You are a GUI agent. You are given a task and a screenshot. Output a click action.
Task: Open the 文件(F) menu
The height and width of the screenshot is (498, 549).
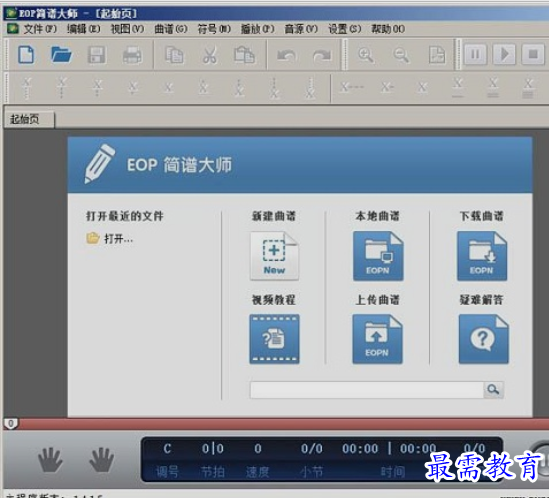pos(40,29)
